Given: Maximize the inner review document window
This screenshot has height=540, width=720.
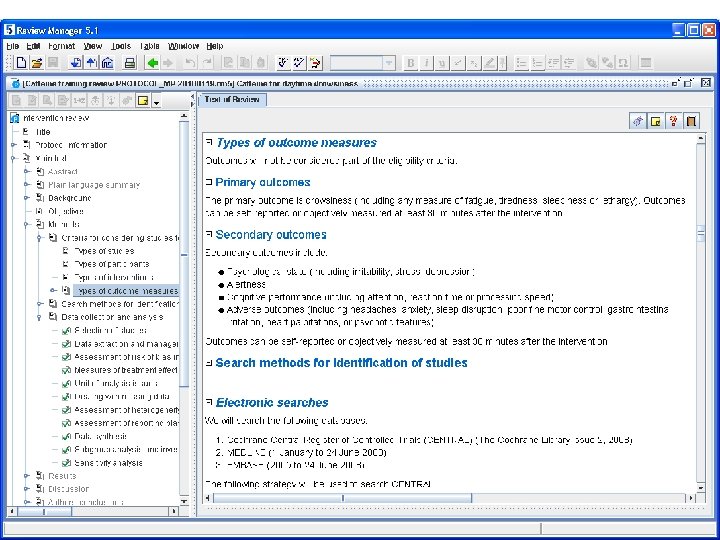Looking at the screenshot, I should pos(688,83).
